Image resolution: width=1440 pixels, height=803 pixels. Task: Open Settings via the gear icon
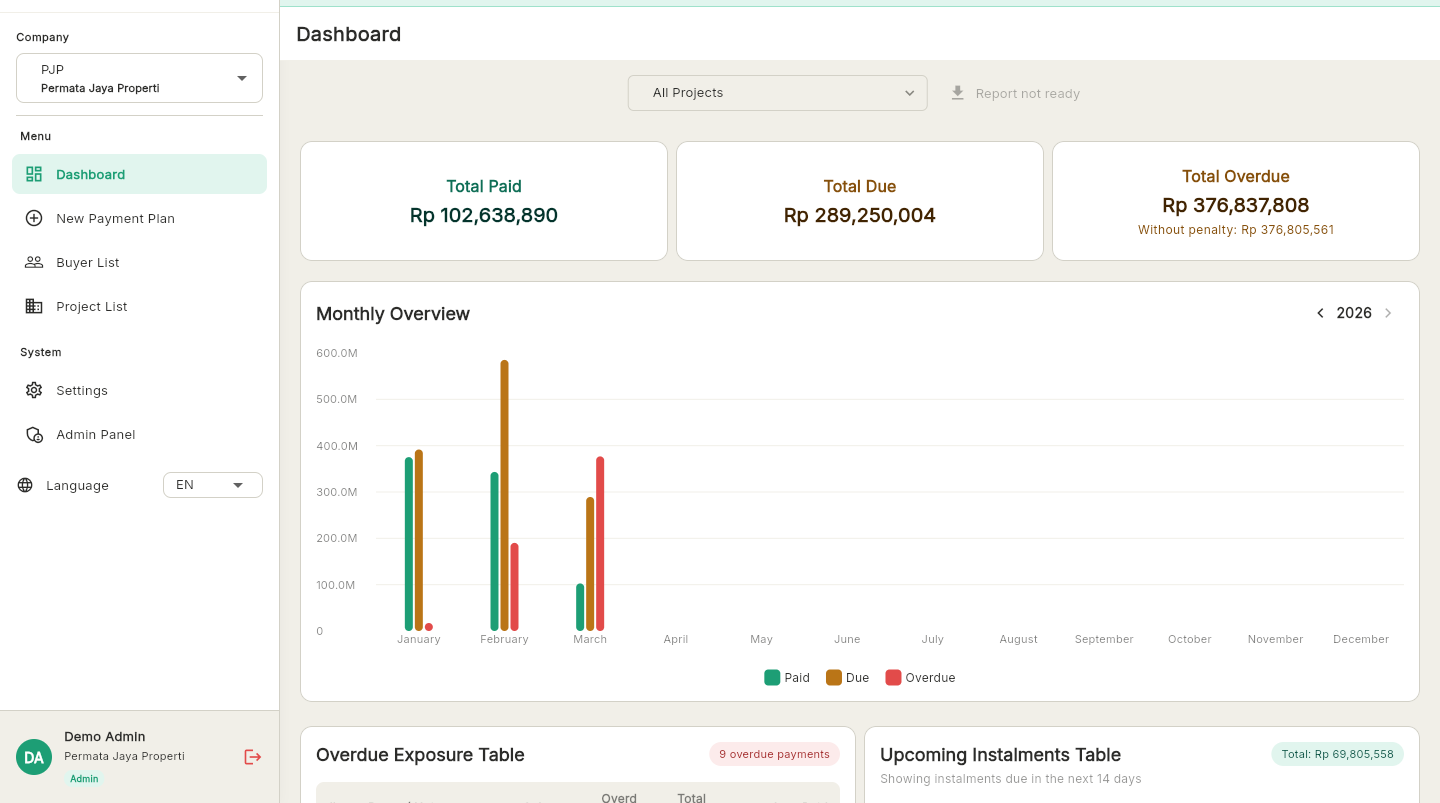pyautogui.click(x=33, y=390)
